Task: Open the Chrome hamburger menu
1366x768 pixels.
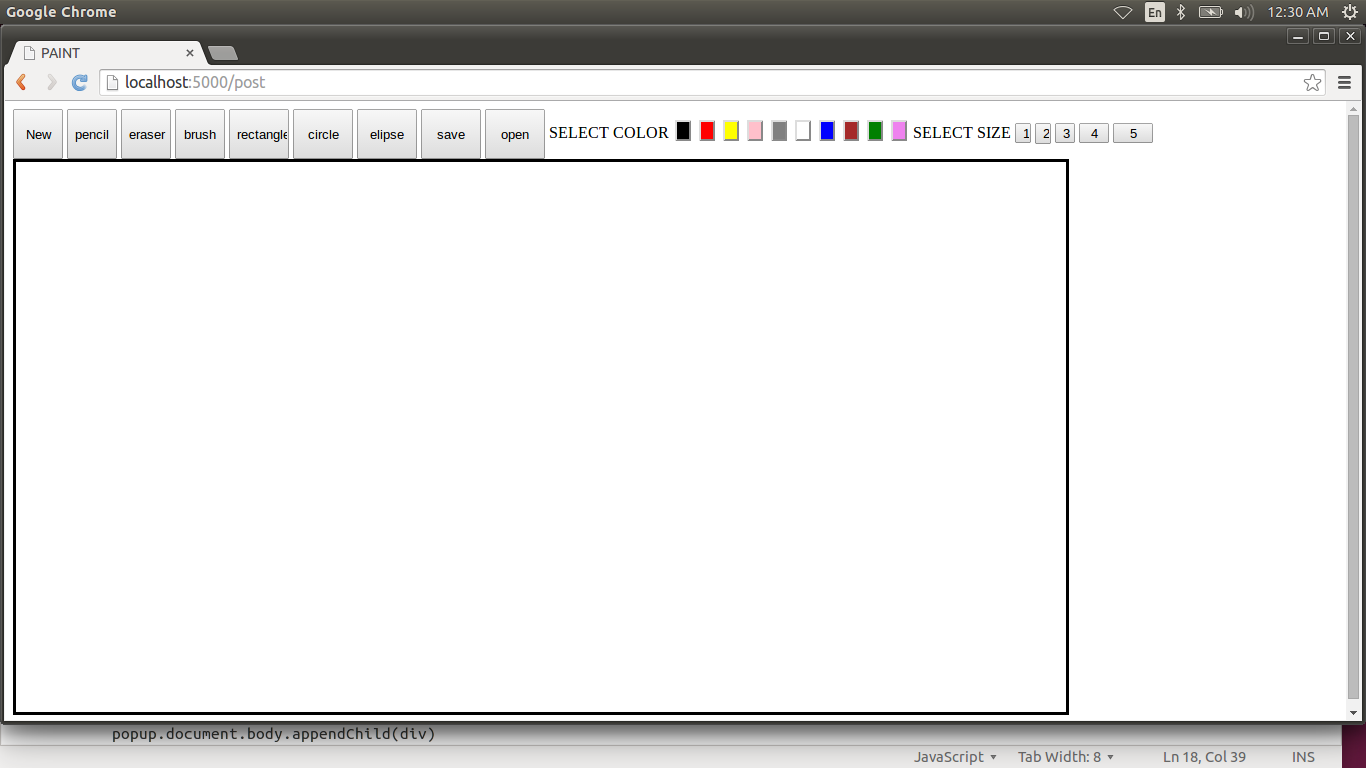Action: coord(1345,82)
